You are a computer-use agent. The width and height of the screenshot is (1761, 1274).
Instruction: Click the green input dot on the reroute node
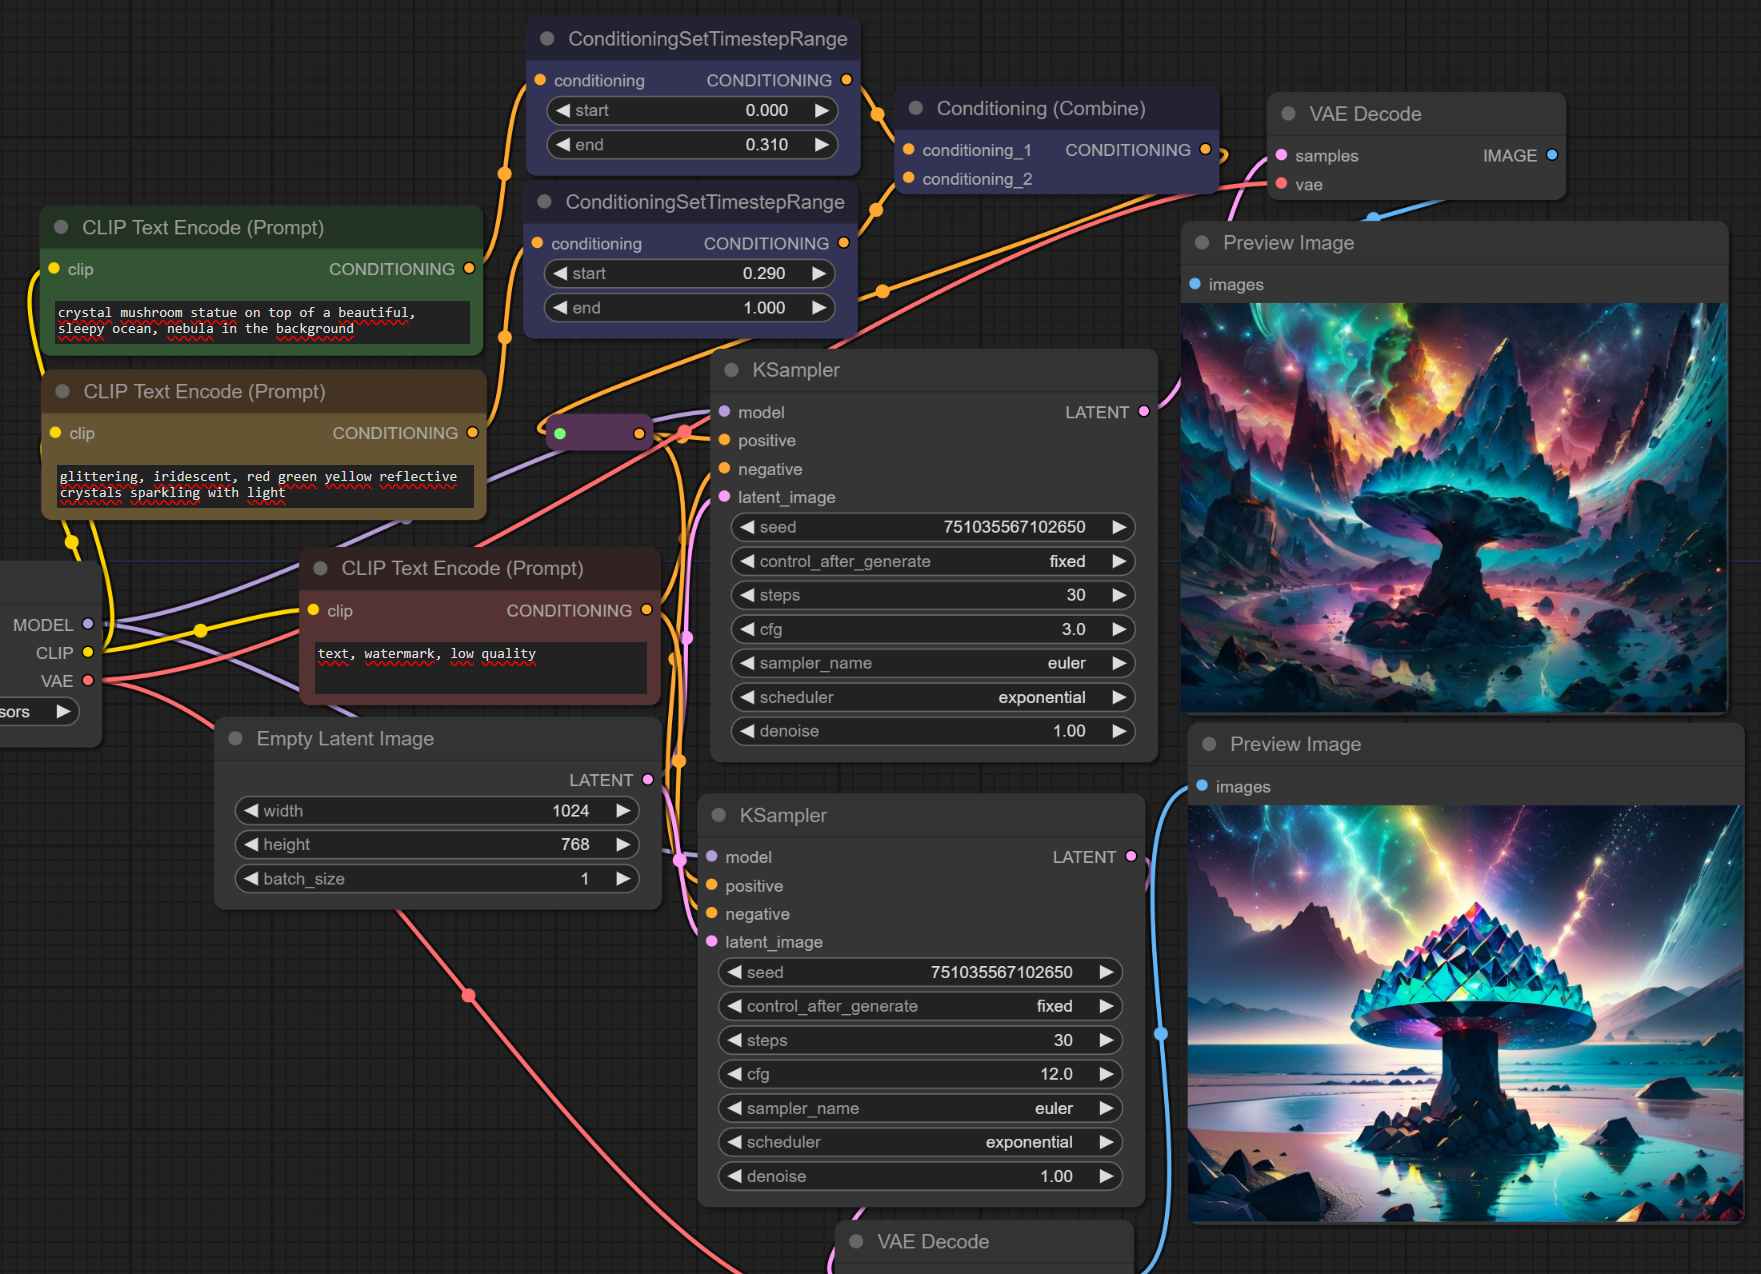click(560, 433)
